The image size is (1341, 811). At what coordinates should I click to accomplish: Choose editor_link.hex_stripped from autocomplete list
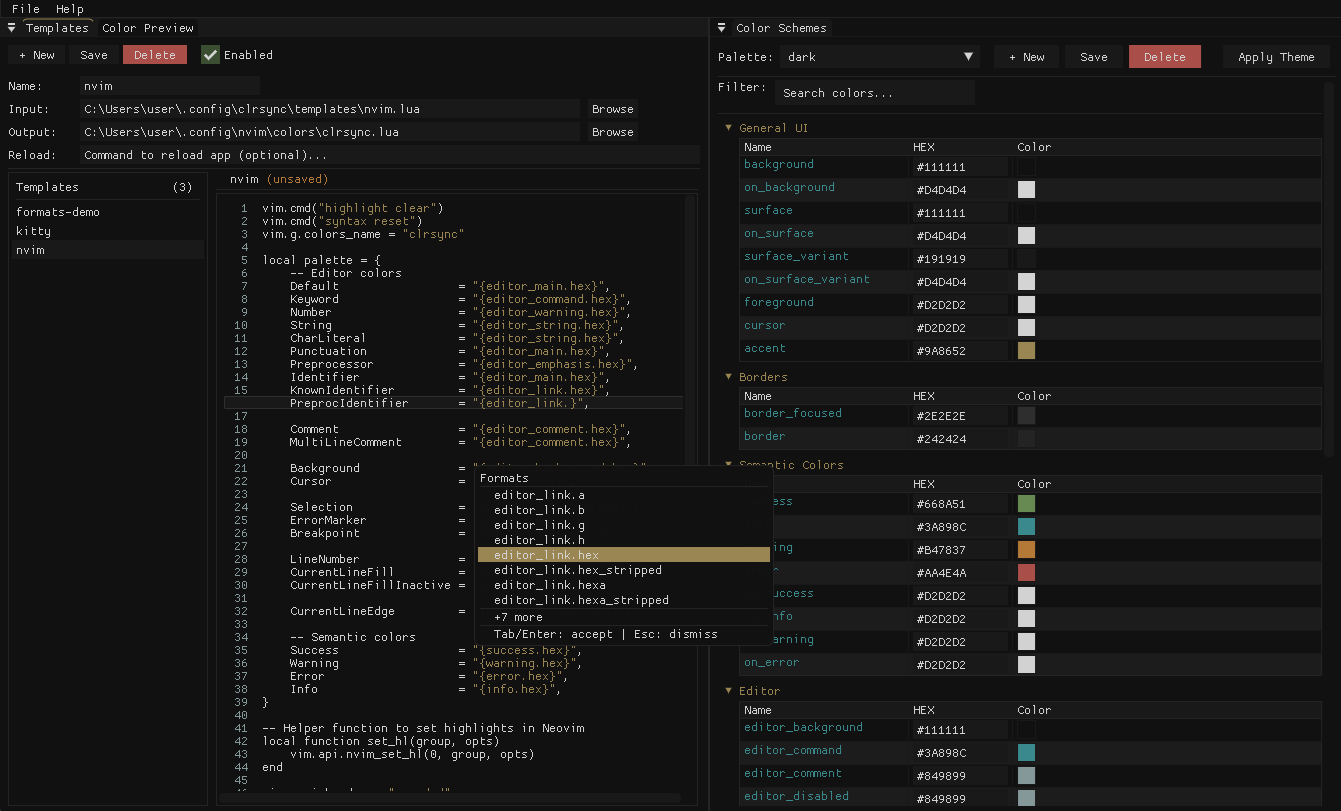[578, 570]
